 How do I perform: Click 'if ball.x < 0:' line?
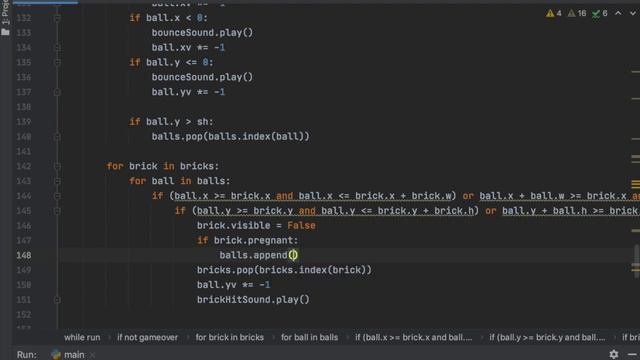coord(169,18)
